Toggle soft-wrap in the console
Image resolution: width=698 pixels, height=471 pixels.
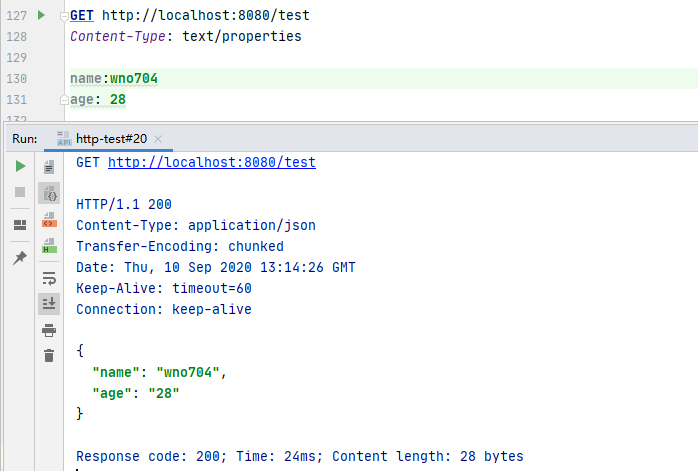pyautogui.click(x=49, y=278)
